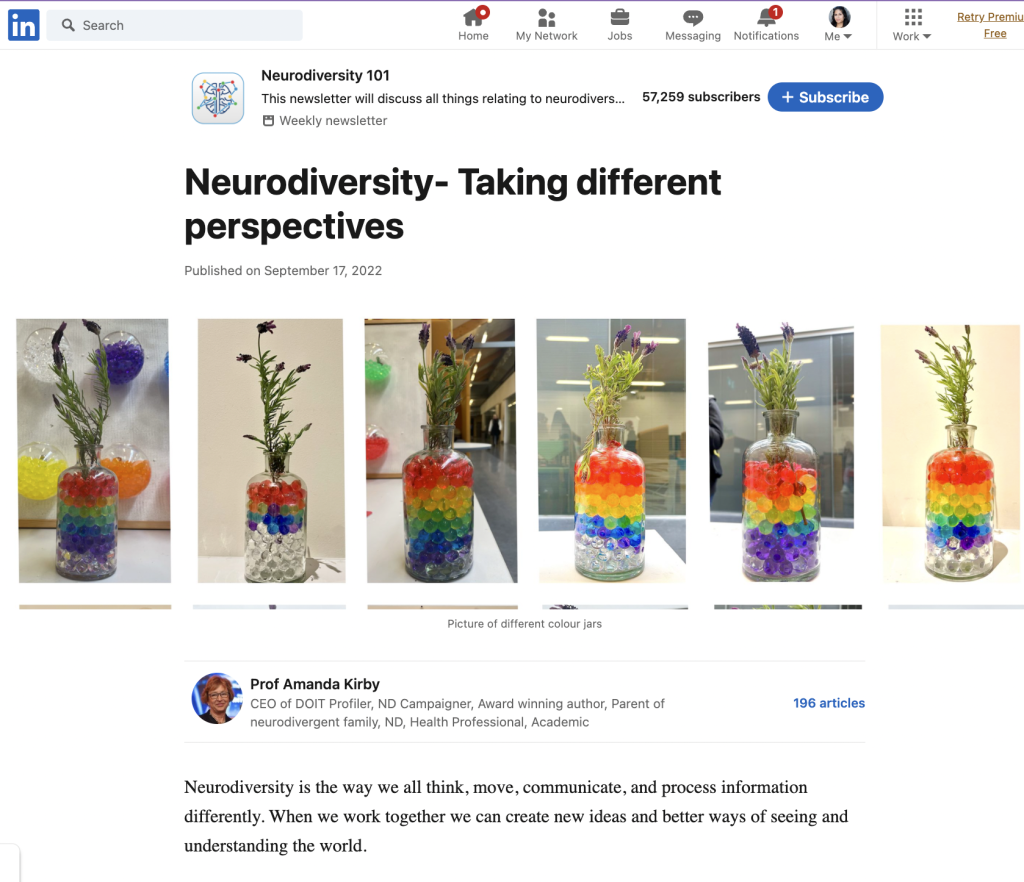
Task: Click the '57,259 subscribers' count text
Action: [701, 97]
